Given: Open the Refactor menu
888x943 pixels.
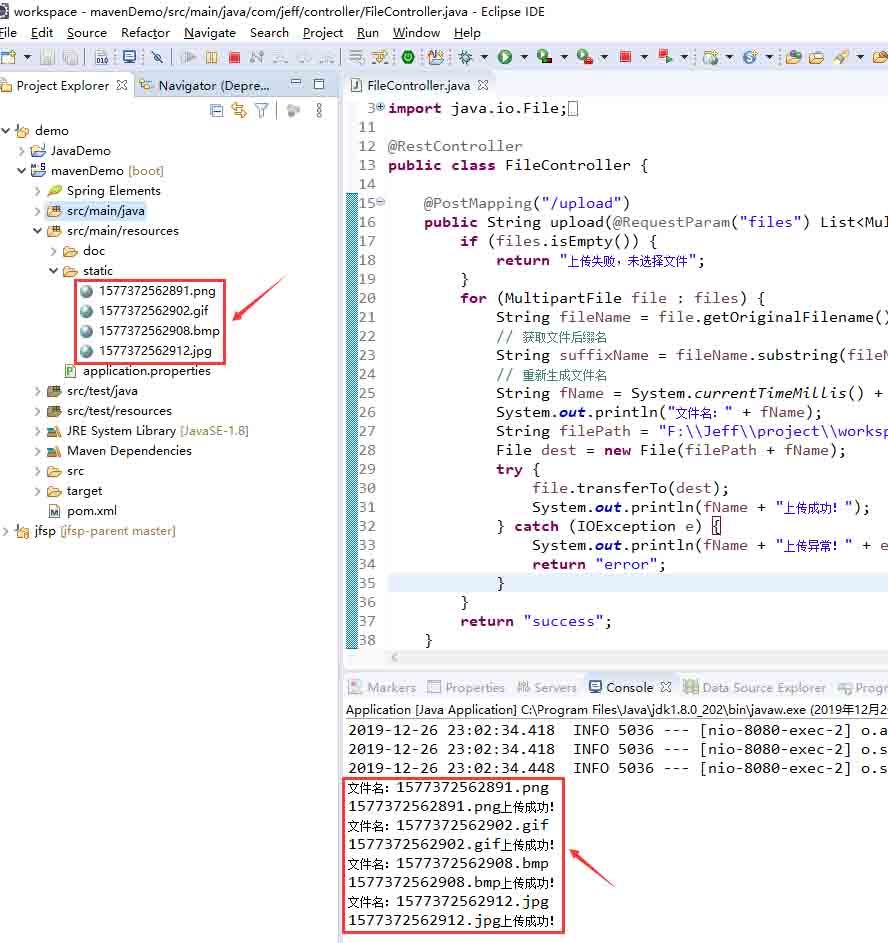Looking at the screenshot, I should tap(145, 33).
